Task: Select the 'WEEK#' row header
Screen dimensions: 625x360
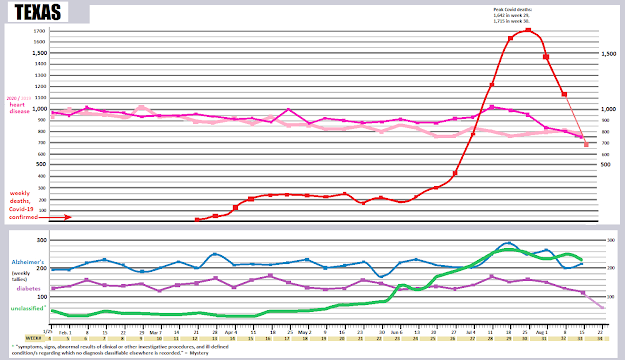Action: click(x=33, y=338)
